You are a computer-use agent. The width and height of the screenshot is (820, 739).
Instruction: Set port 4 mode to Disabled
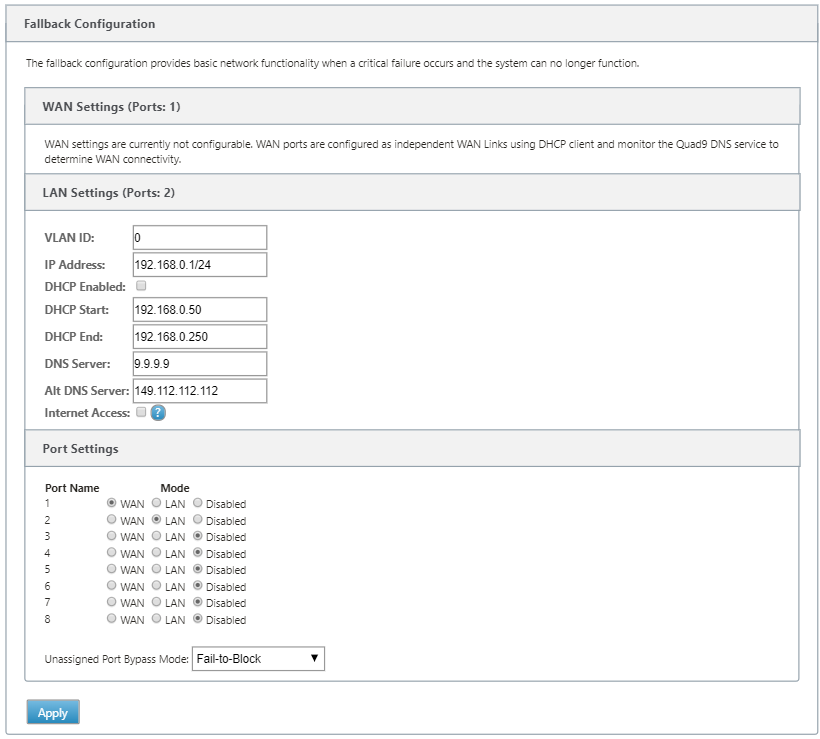click(x=198, y=552)
